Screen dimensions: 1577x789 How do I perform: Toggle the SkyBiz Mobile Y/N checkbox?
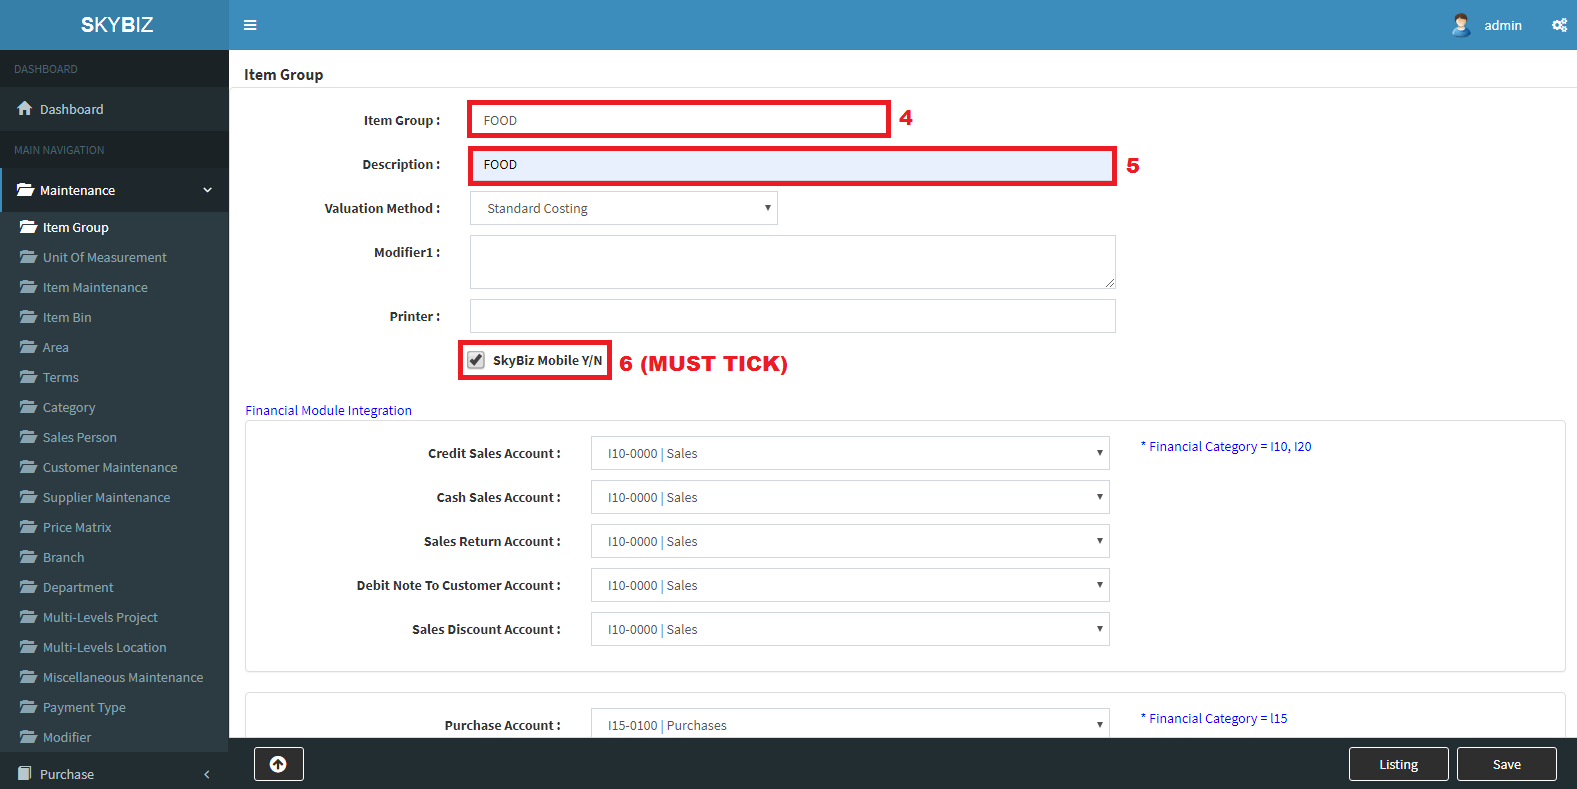(476, 360)
